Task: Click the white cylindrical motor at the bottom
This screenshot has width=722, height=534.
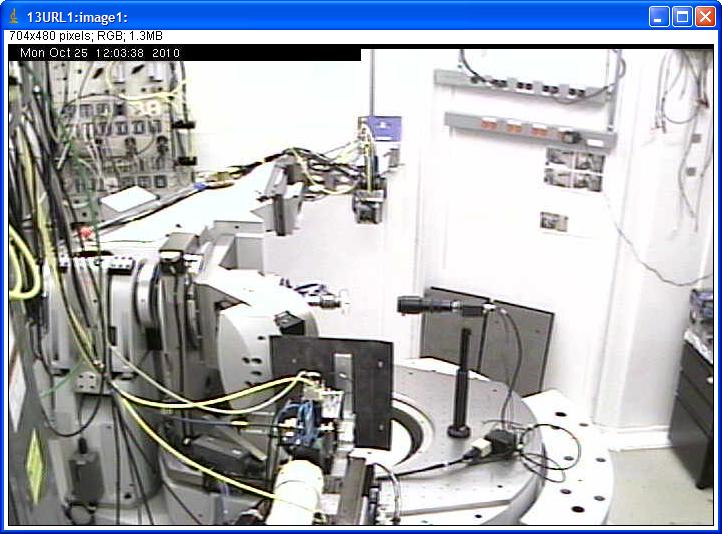Action: (300, 491)
